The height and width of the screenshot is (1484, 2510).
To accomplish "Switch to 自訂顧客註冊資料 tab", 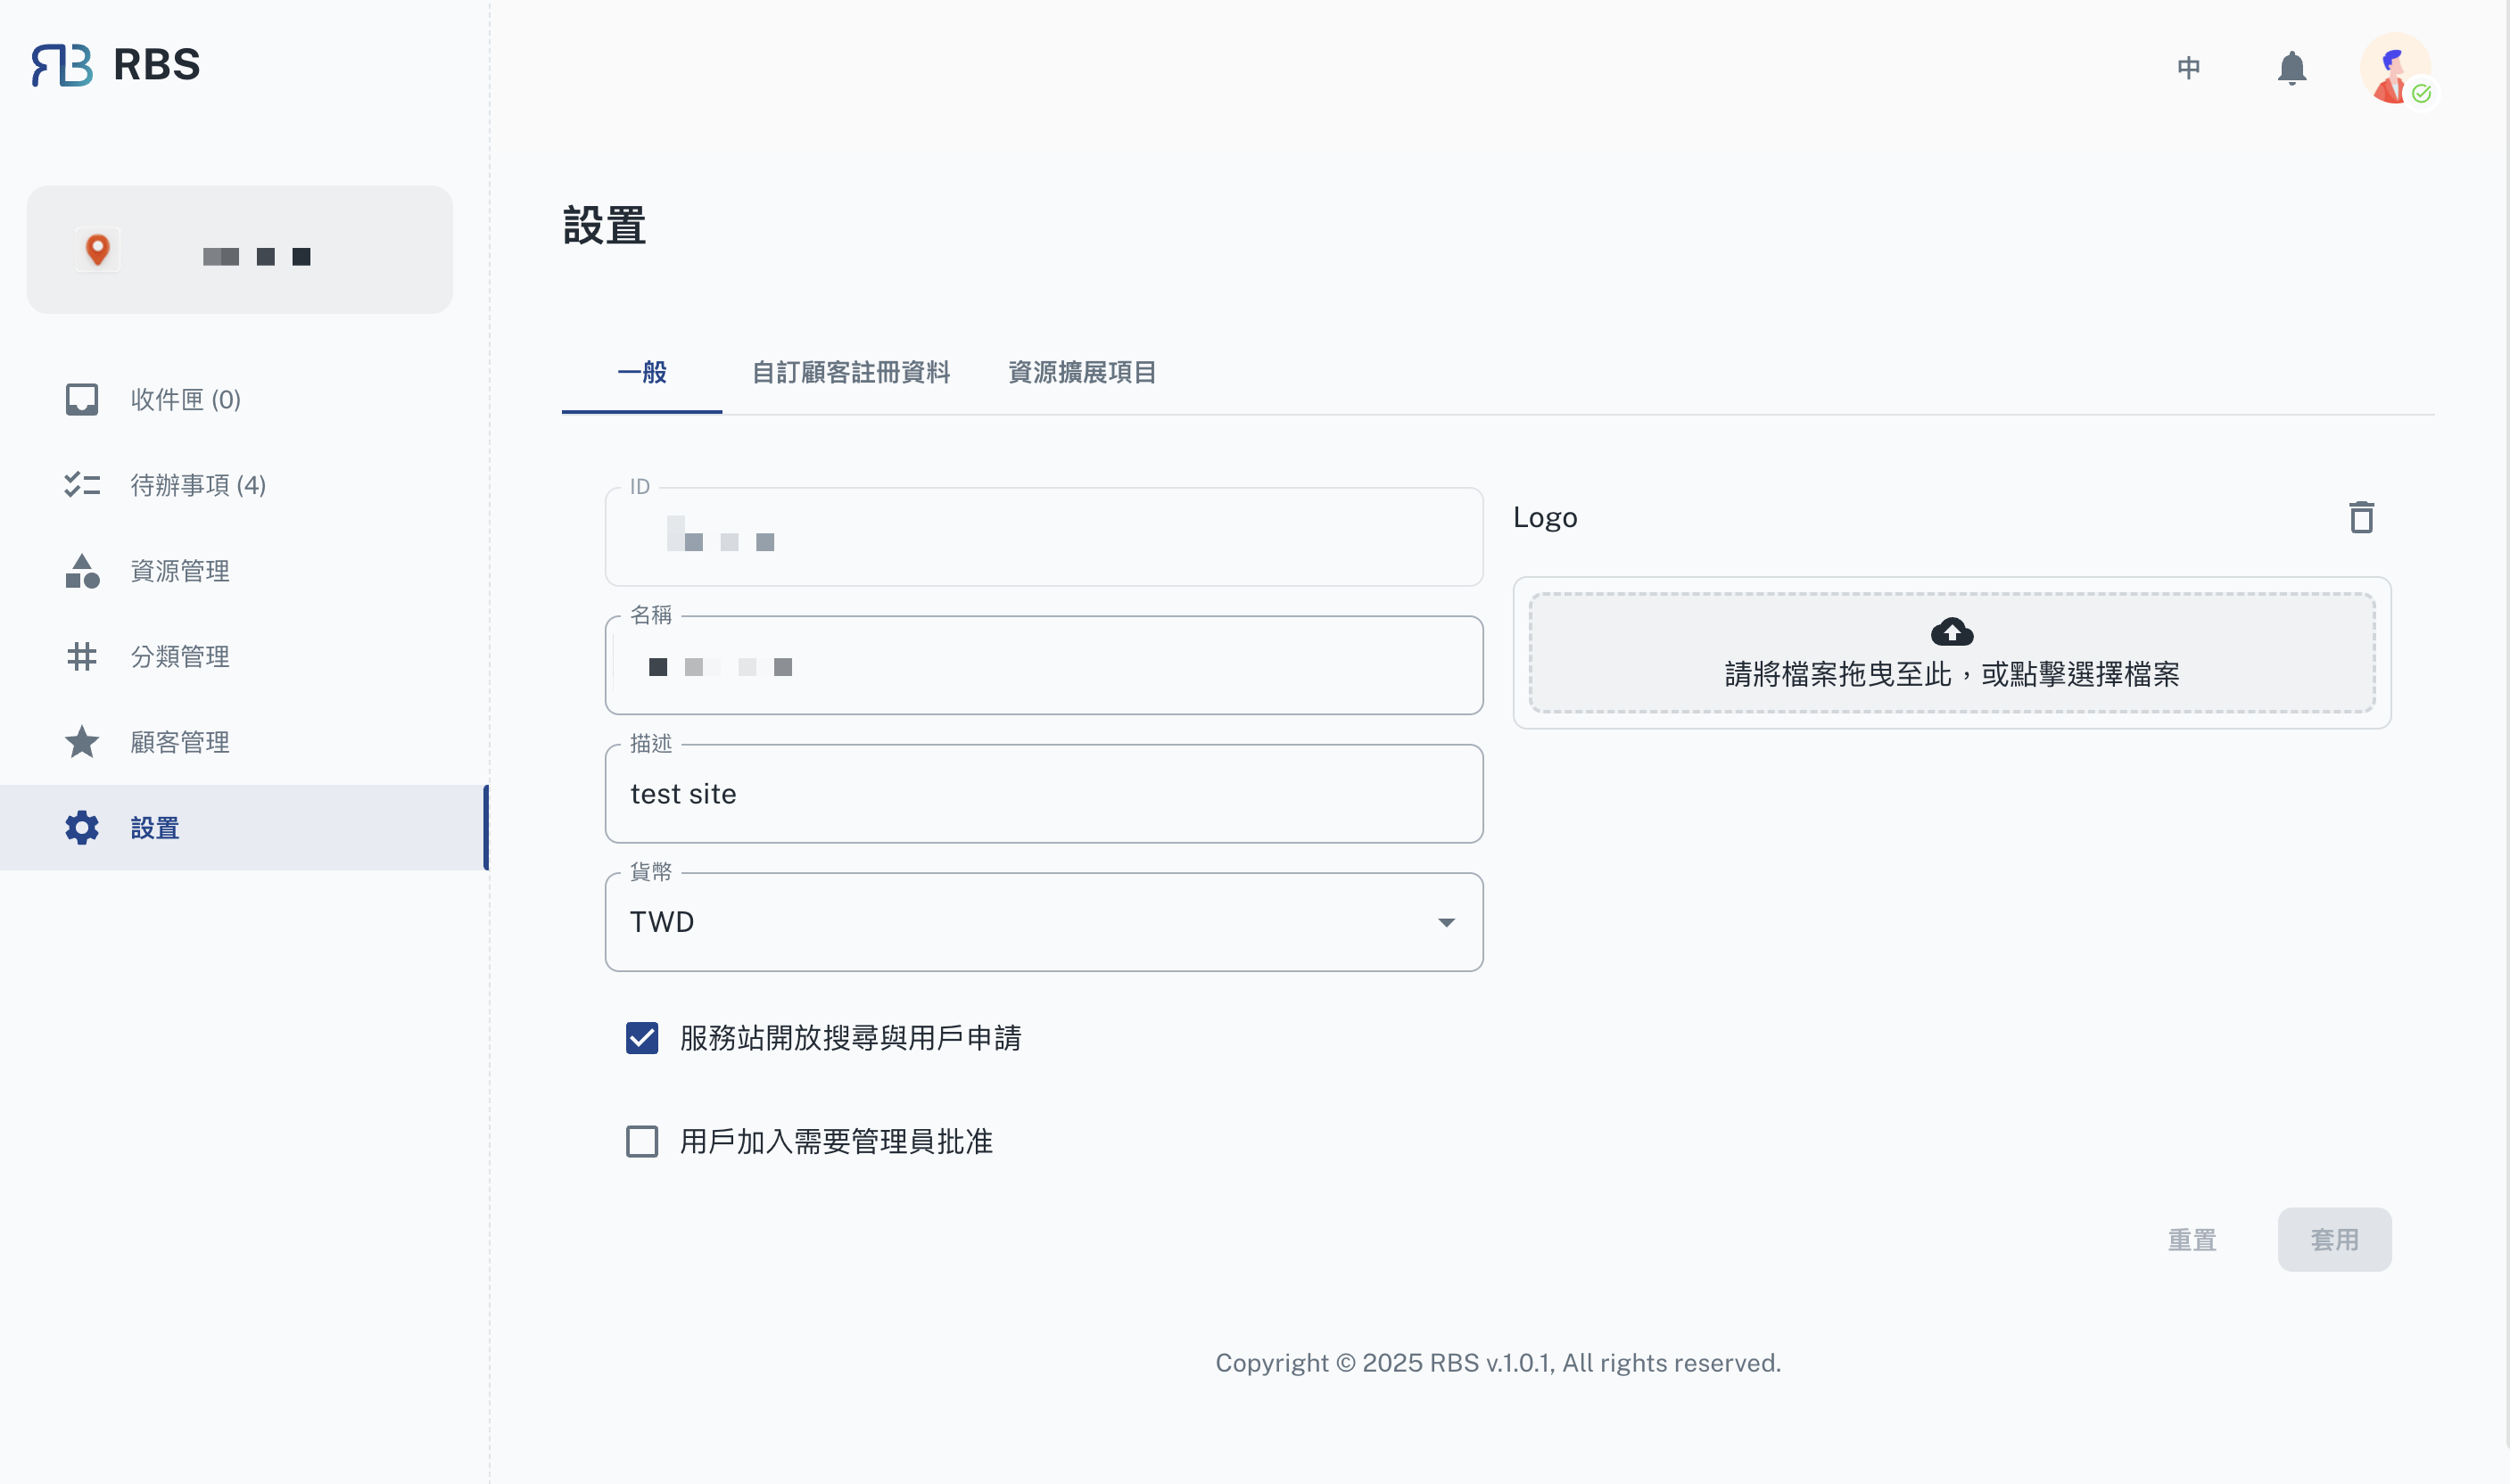I will point(850,372).
